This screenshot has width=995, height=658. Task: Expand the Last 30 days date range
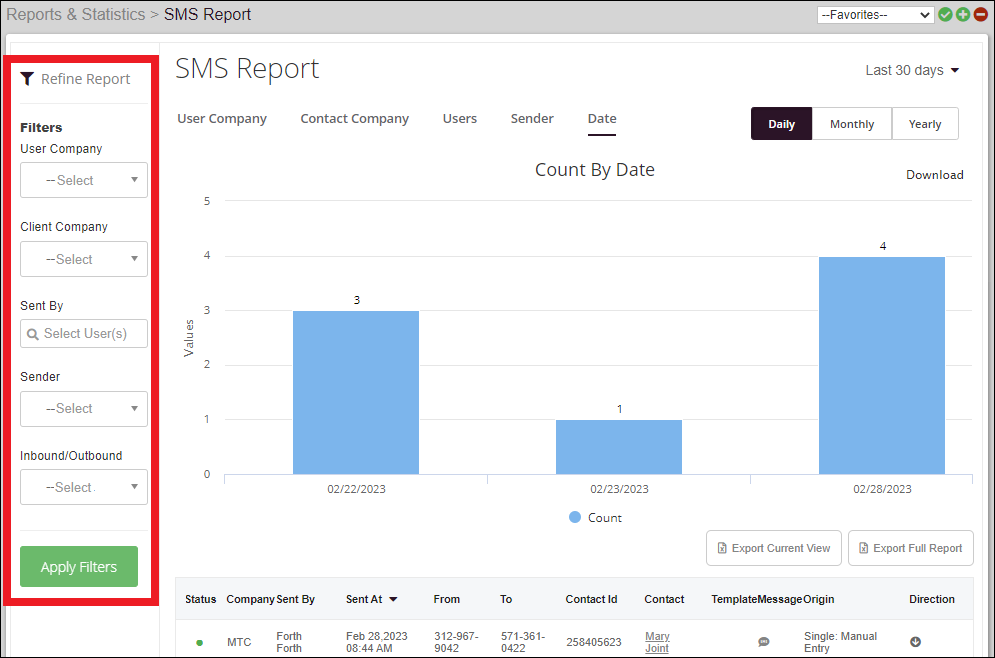click(x=912, y=70)
